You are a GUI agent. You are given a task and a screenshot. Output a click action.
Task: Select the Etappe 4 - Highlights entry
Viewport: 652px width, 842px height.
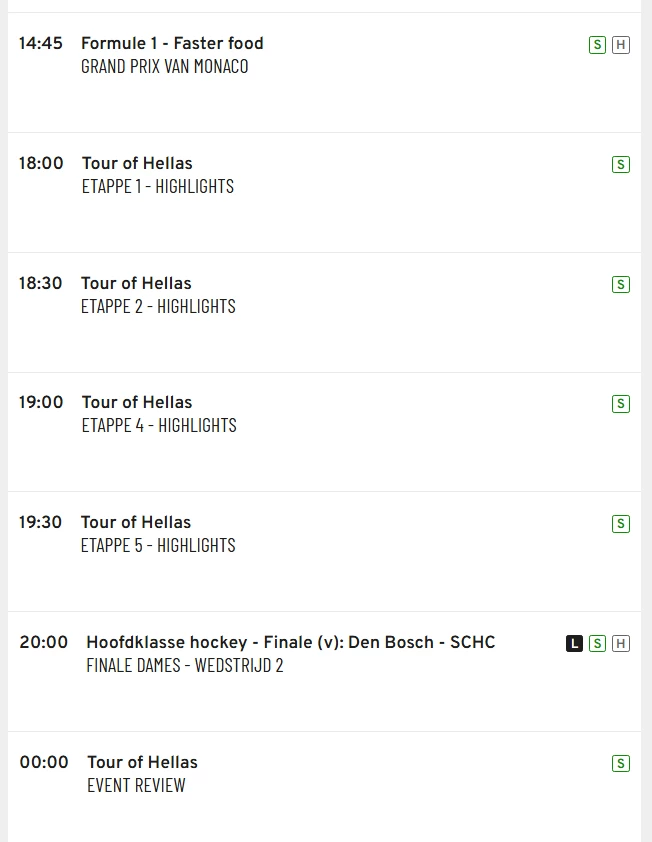point(159,425)
